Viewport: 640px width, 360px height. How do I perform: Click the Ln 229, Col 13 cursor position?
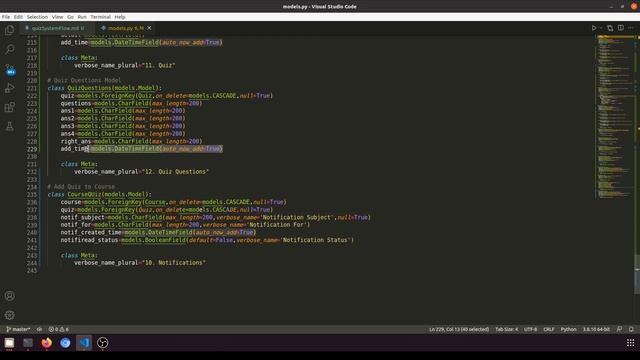click(x=459, y=329)
